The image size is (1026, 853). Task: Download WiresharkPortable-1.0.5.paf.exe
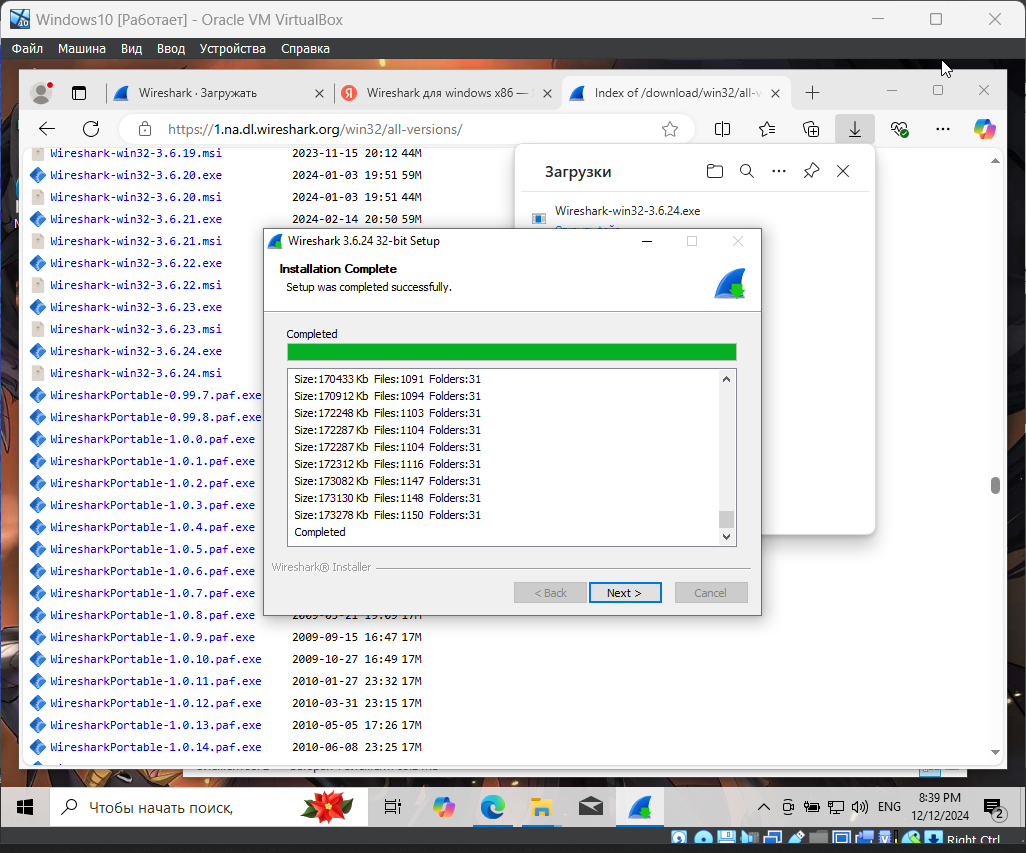(152, 549)
